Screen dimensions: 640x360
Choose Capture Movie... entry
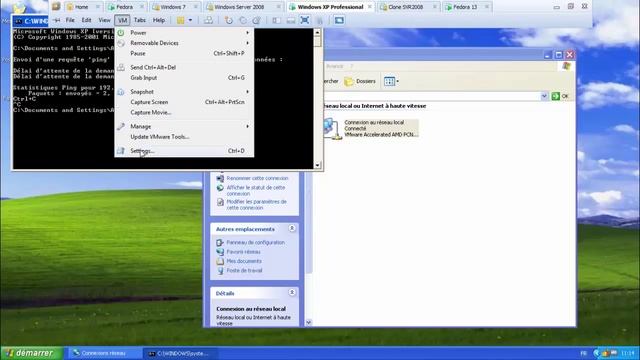coord(184,112)
